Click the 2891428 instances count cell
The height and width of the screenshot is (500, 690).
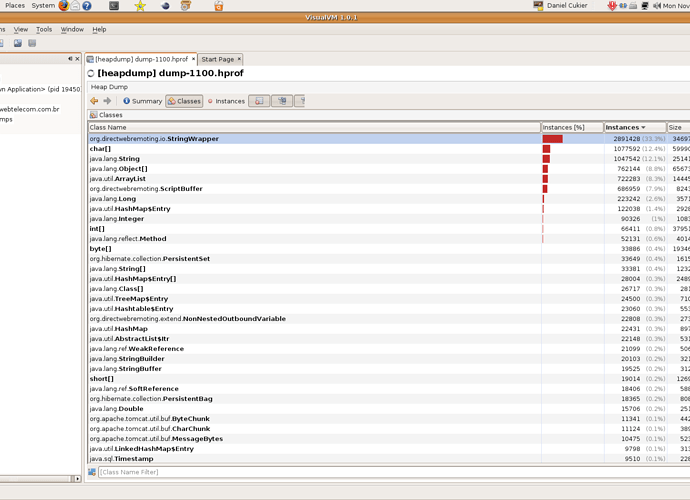pos(635,139)
